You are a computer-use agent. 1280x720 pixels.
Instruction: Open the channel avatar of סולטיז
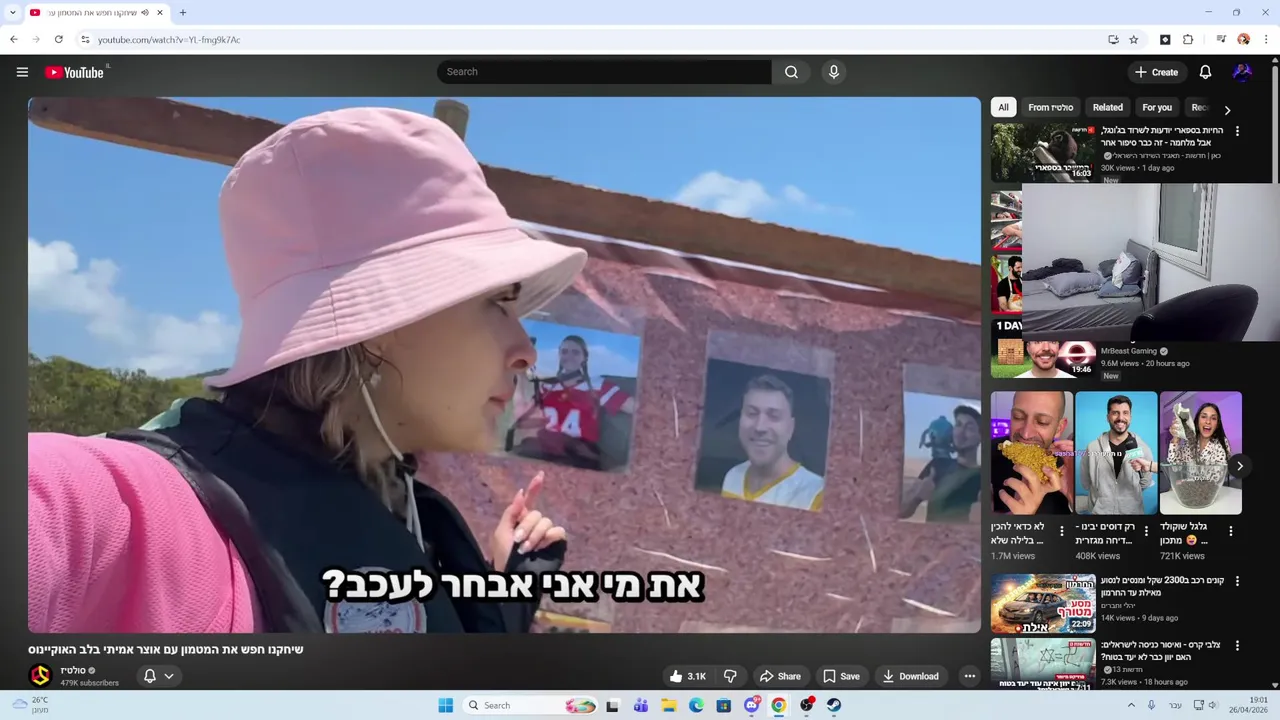[x=40, y=676]
